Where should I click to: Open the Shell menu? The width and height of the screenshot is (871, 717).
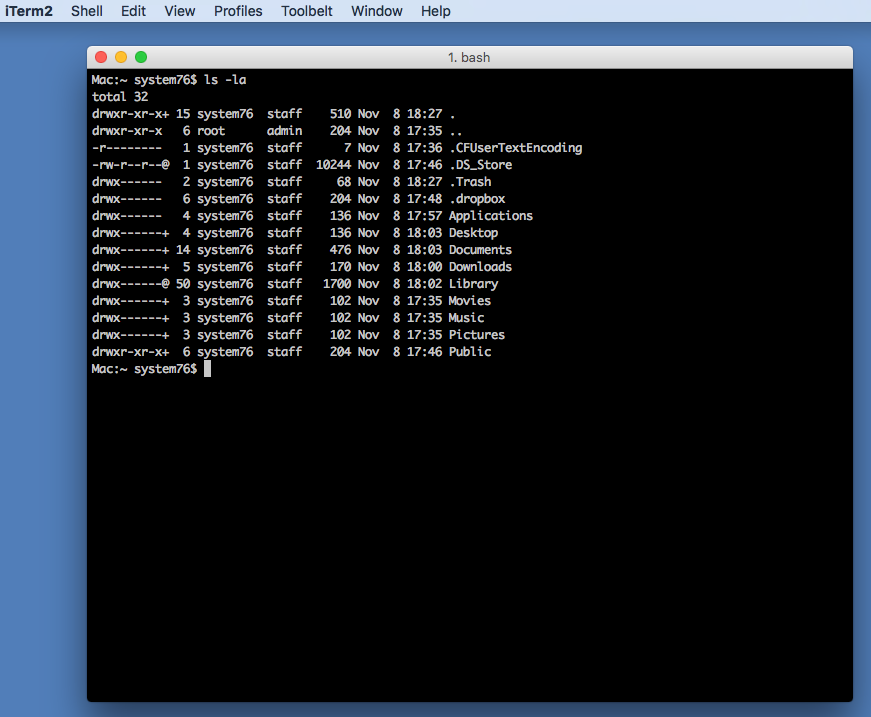(x=86, y=11)
